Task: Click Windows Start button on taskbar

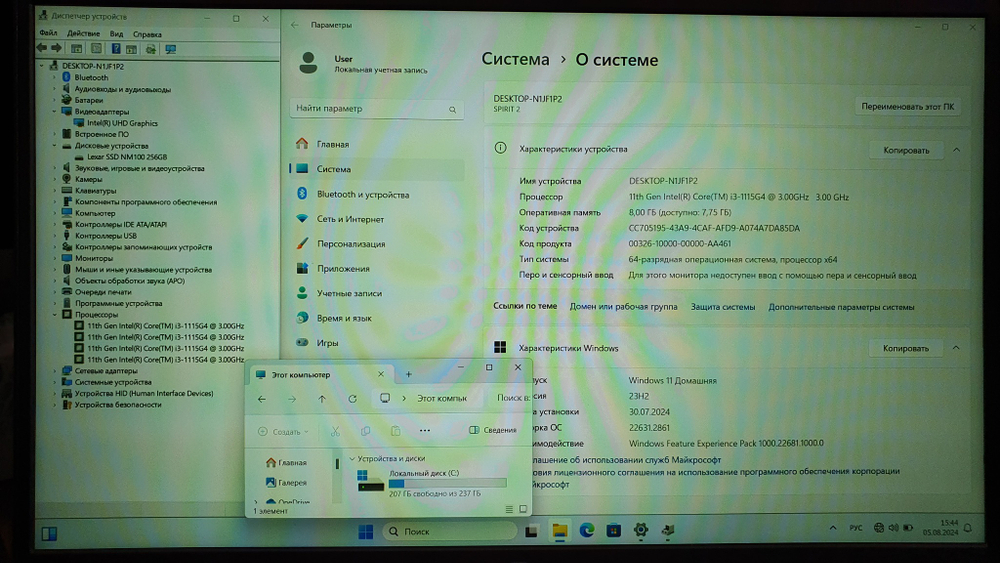Action: click(x=365, y=531)
